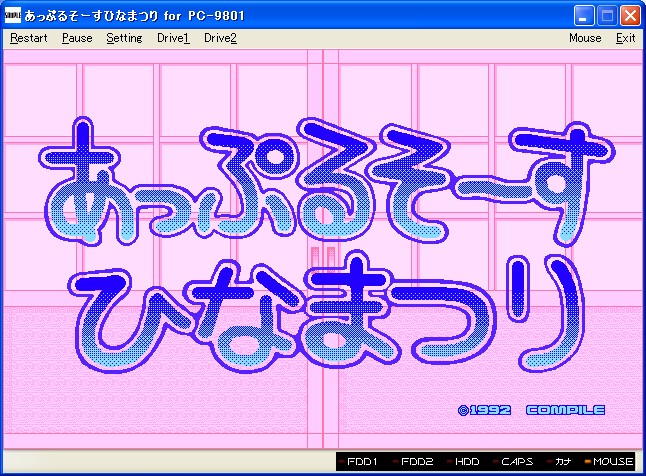Minimize the emulator window
This screenshot has height=476, width=646.
[x=584, y=16]
